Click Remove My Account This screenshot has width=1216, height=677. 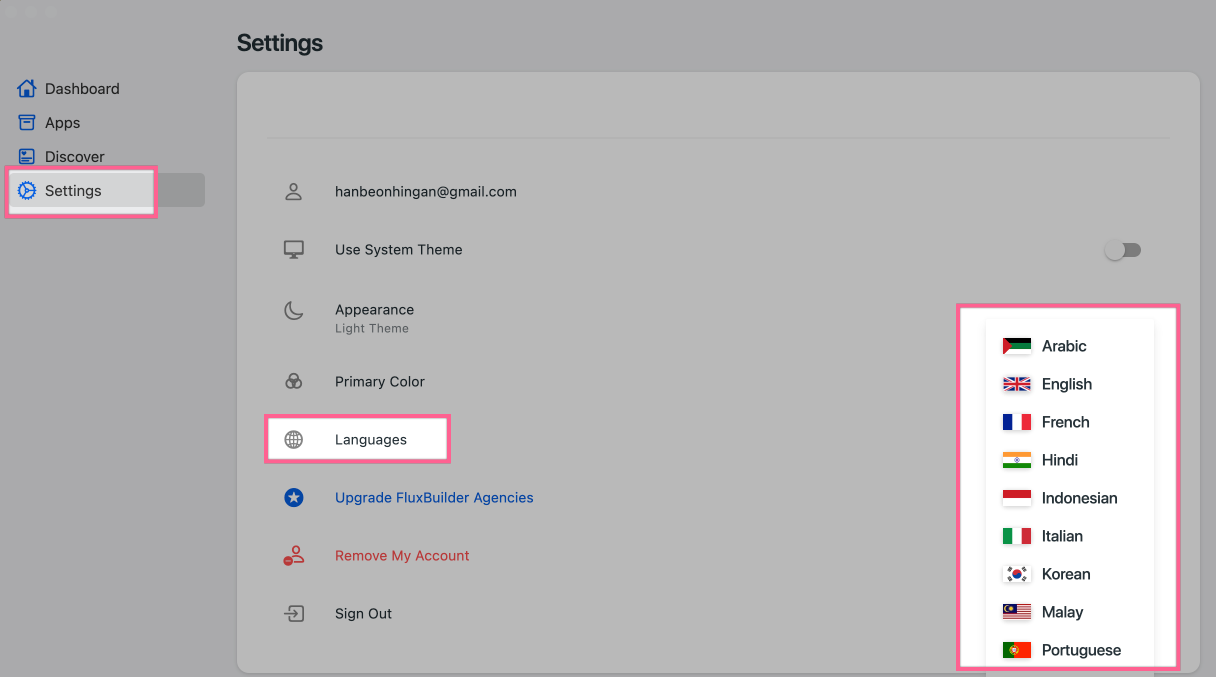[x=402, y=556]
